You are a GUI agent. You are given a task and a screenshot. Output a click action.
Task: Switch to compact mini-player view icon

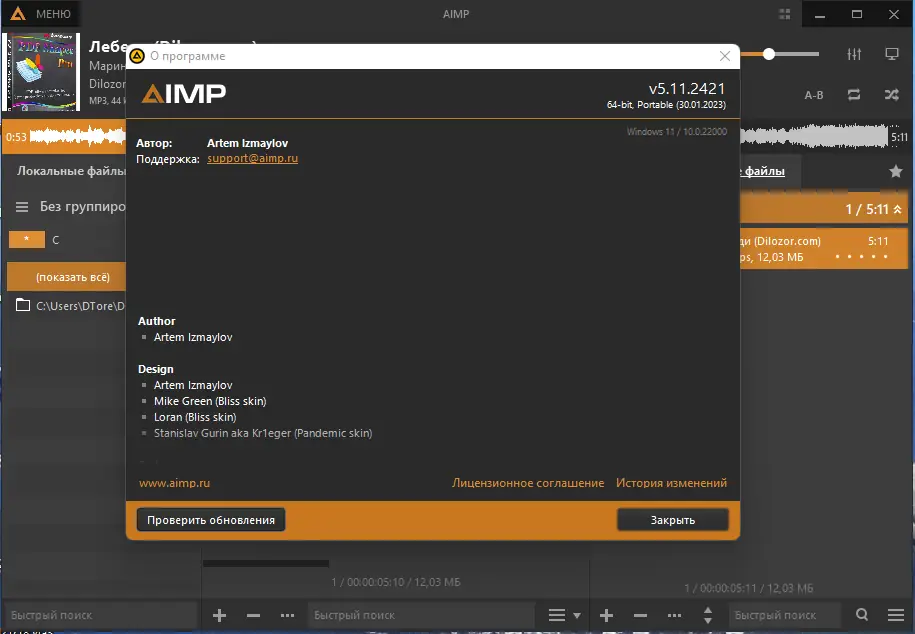(x=892, y=54)
